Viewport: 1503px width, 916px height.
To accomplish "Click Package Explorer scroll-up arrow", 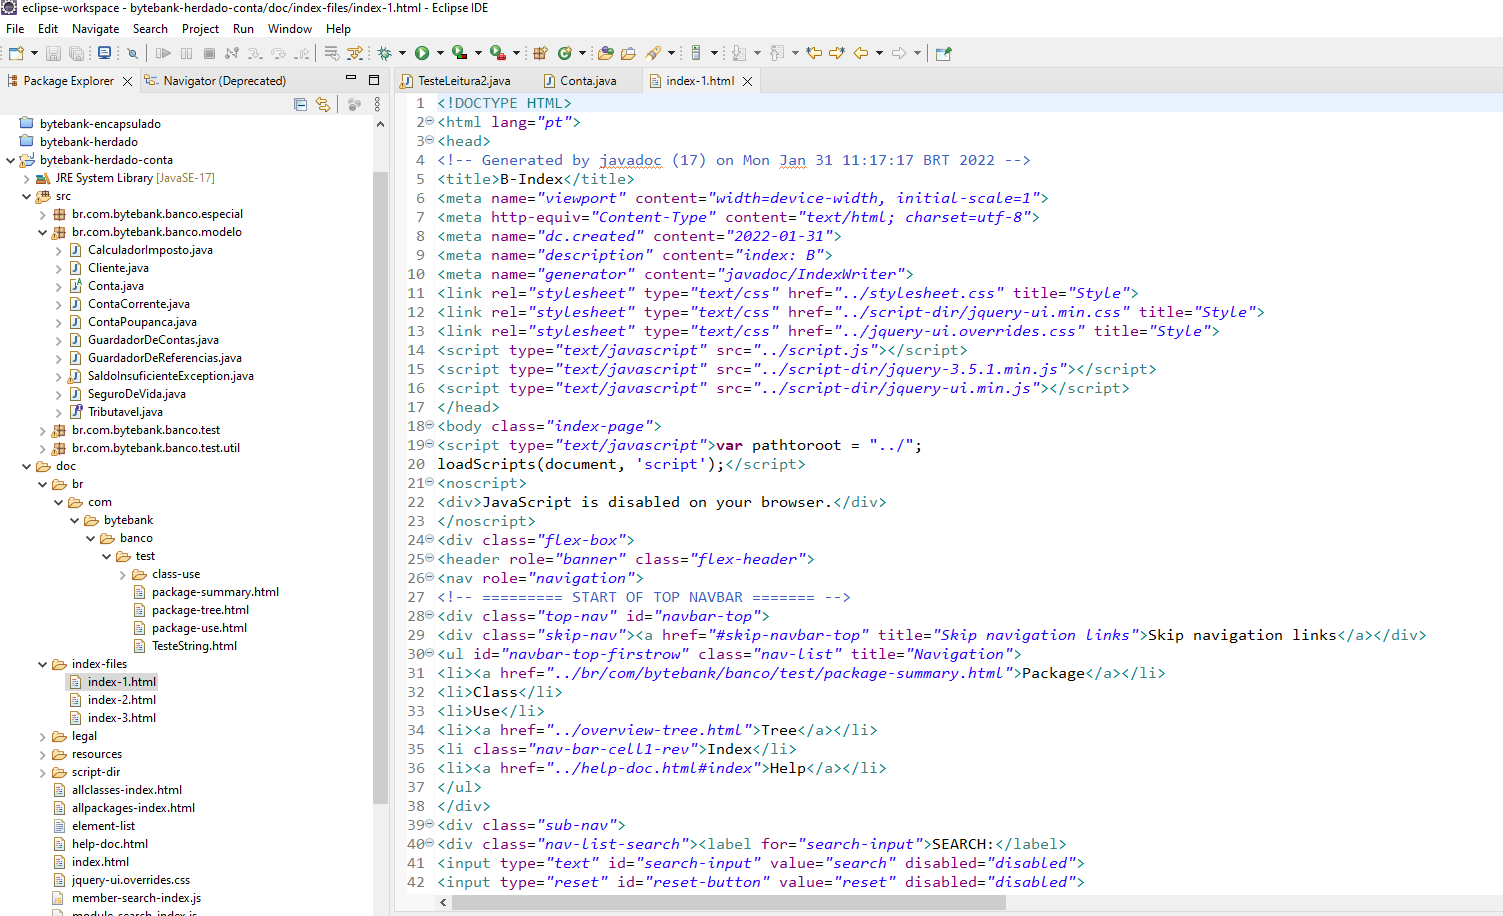I will [x=380, y=124].
